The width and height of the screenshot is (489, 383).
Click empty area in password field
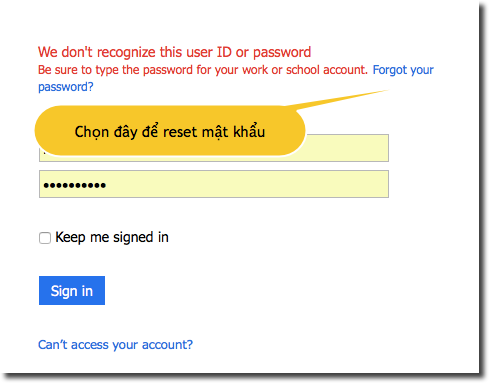[247, 184]
